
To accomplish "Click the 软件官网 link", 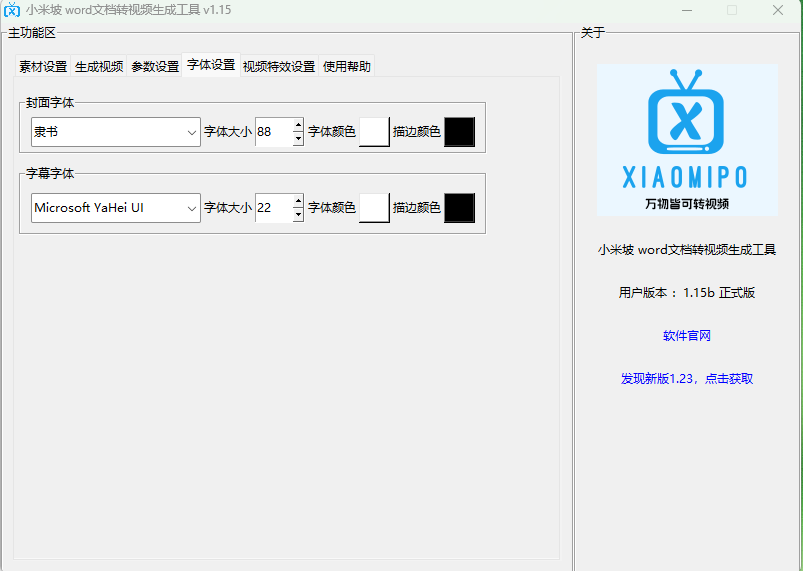I will pos(686,336).
